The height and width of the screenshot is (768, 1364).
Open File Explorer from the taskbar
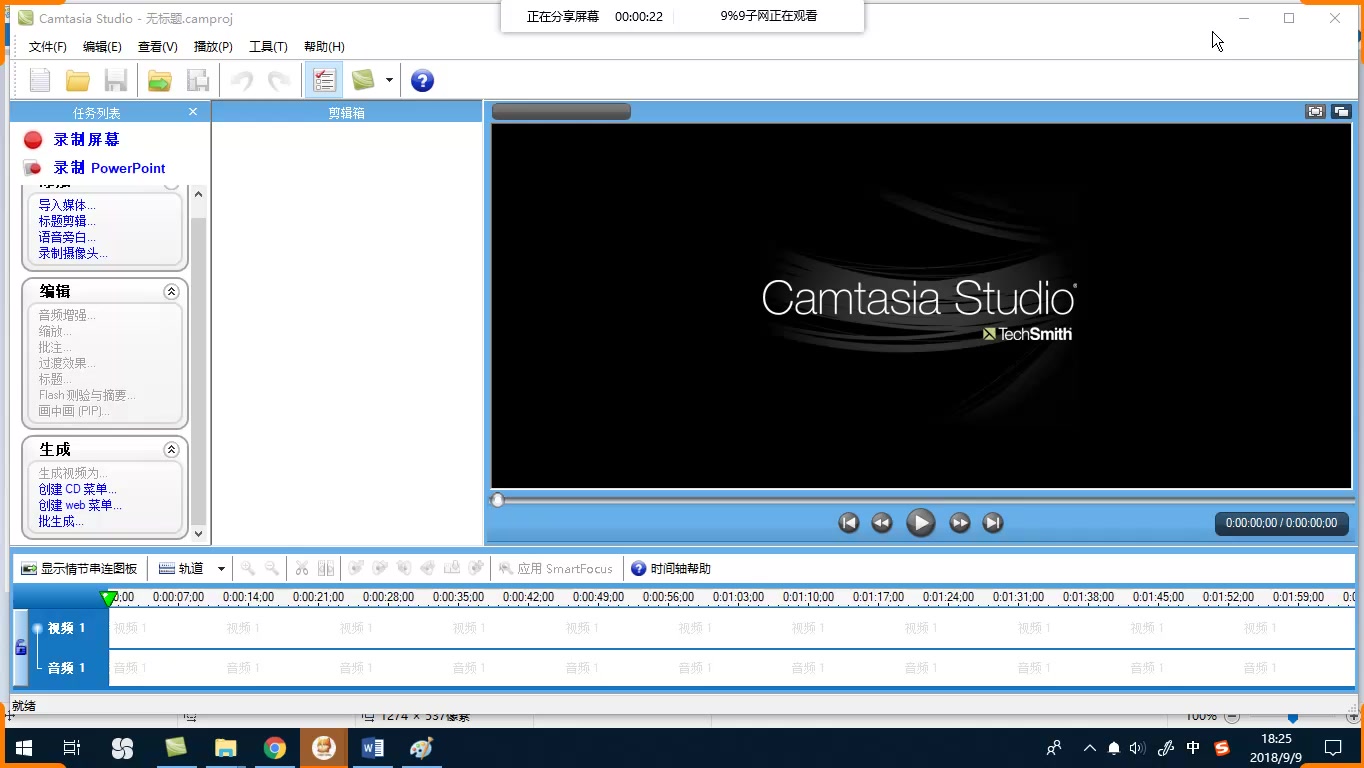[225, 748]
